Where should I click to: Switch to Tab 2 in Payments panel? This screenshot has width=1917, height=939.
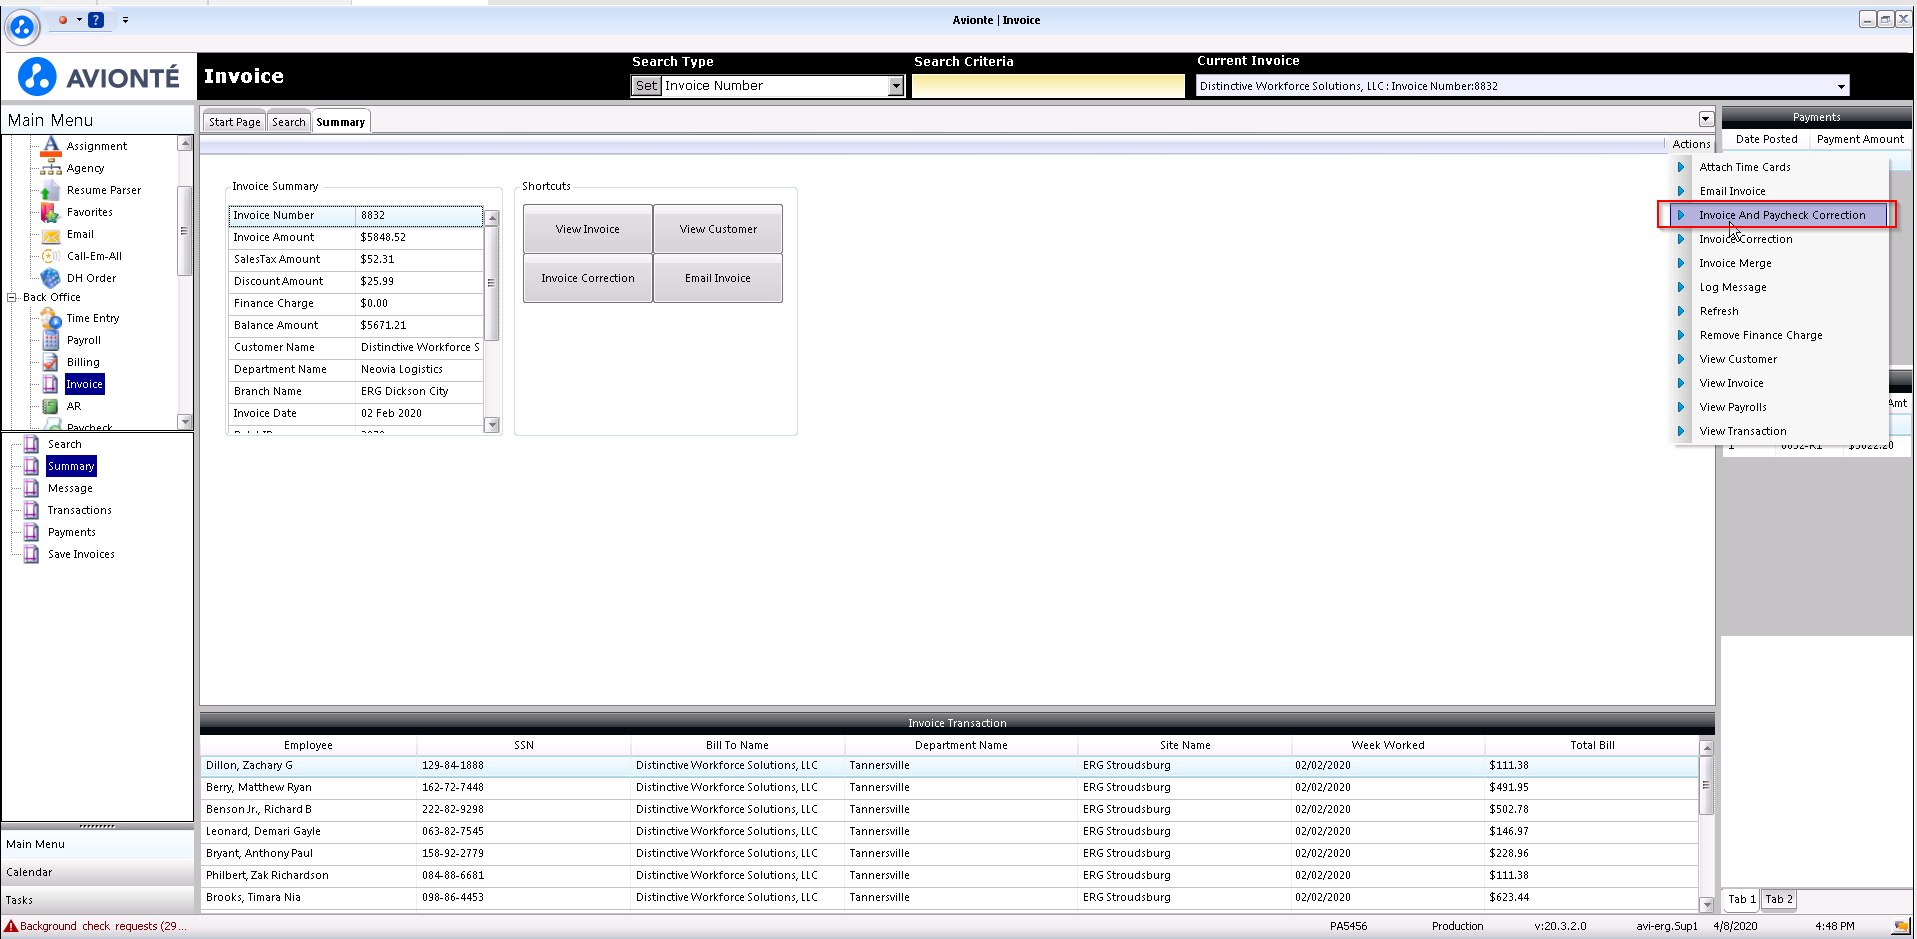1779,899
